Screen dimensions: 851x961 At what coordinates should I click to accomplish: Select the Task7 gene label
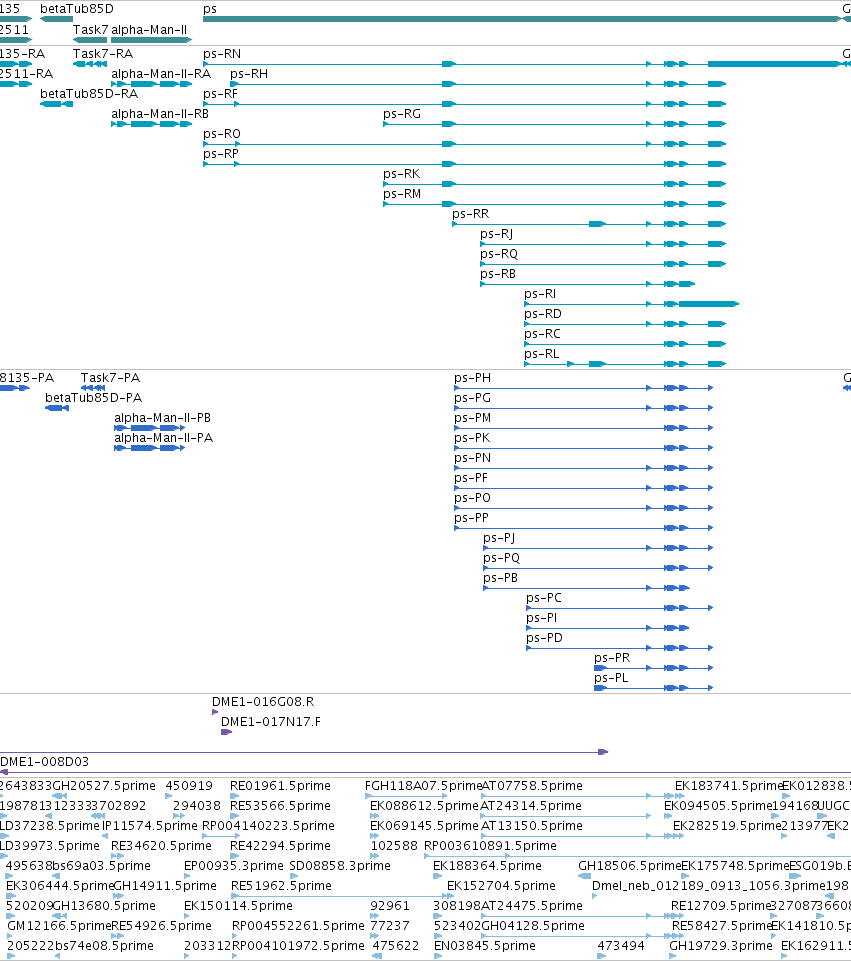tap(90, 29)
